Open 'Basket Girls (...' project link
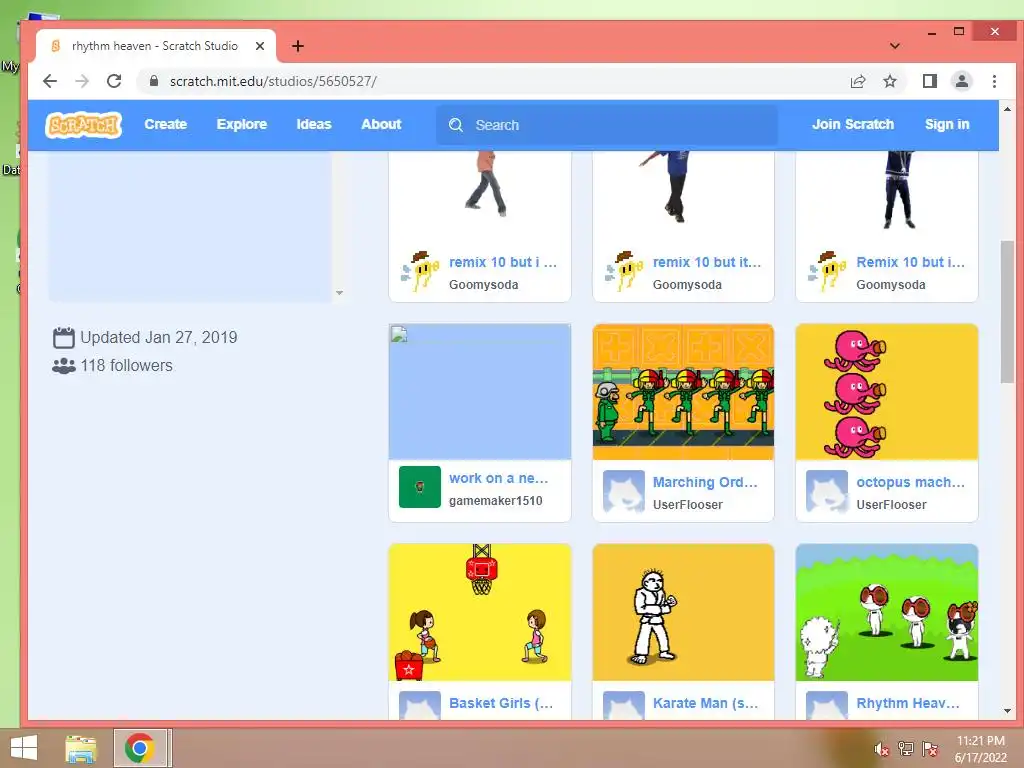Screen dimensions: 1024x768 click(x=501, y=703)
